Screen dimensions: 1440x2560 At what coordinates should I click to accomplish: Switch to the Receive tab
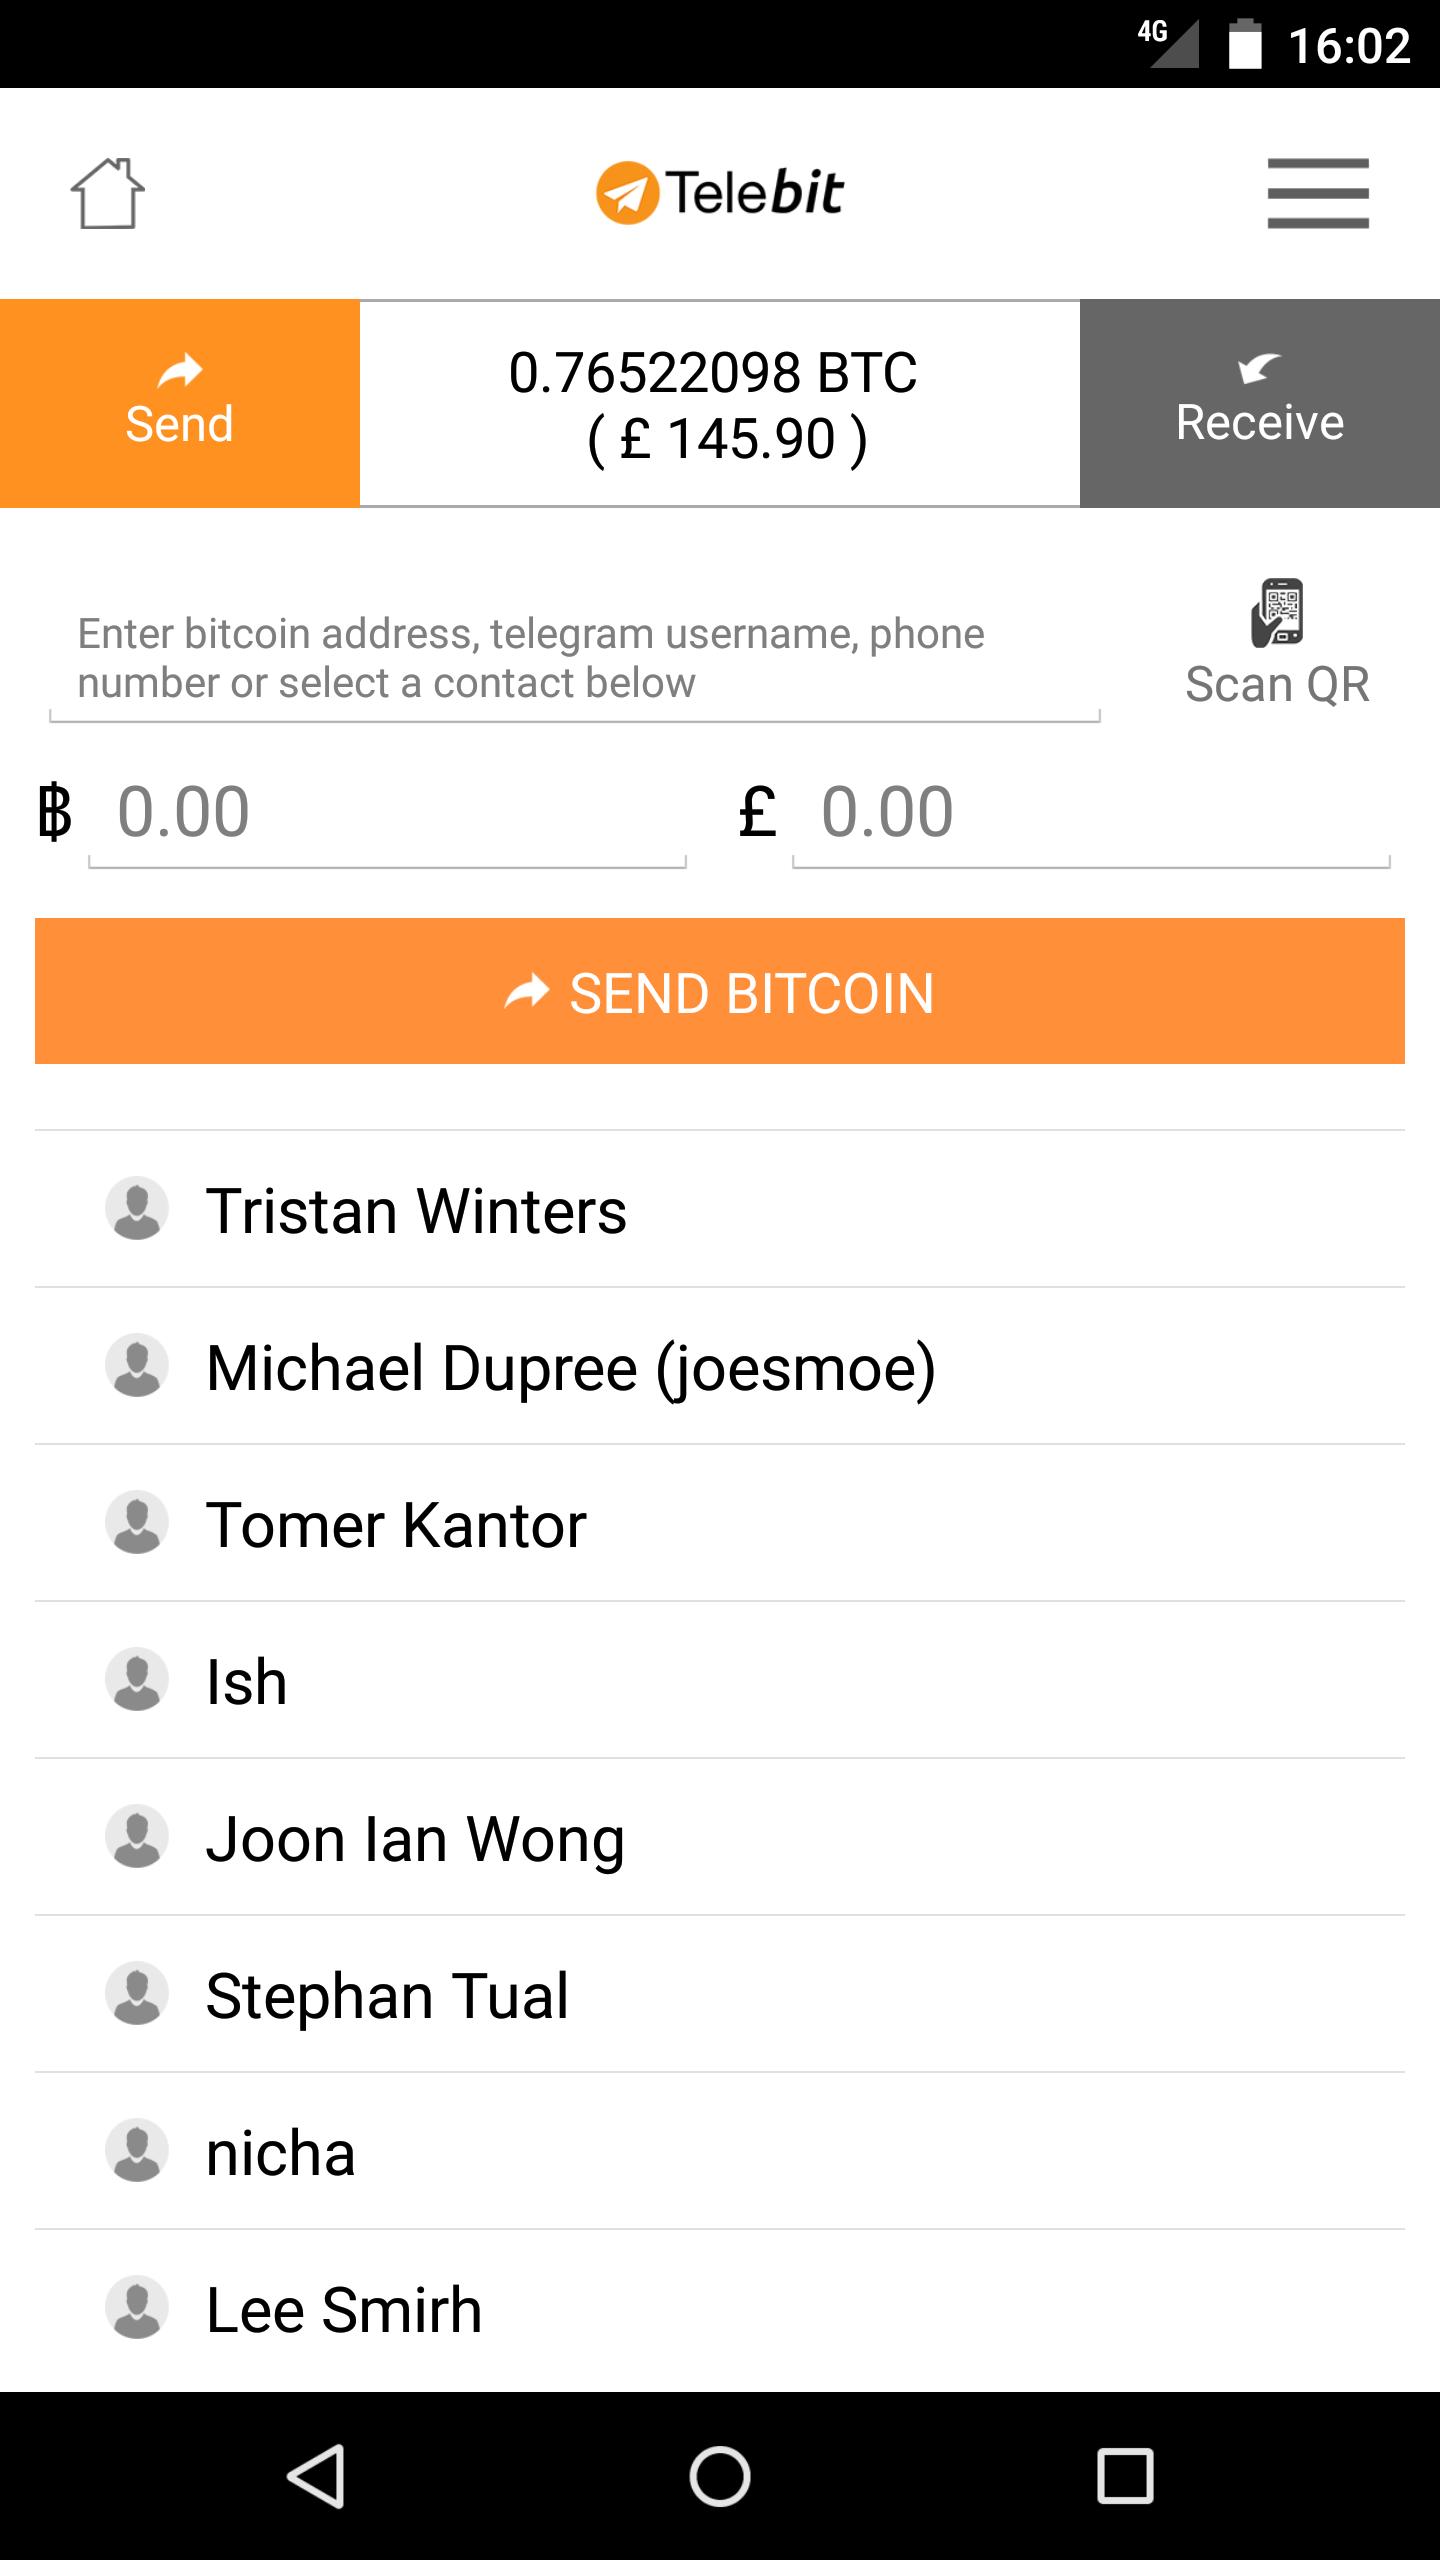coord(1259,403)
